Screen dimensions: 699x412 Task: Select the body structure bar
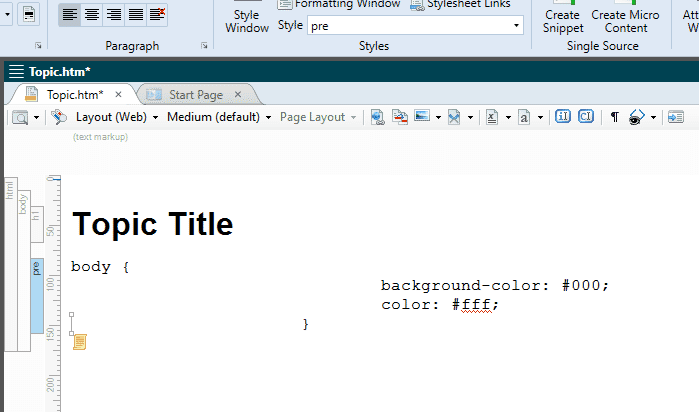click(24, 271)
